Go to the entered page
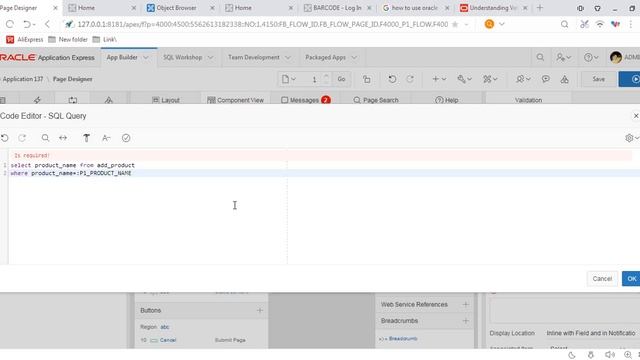 pos(341,79)
